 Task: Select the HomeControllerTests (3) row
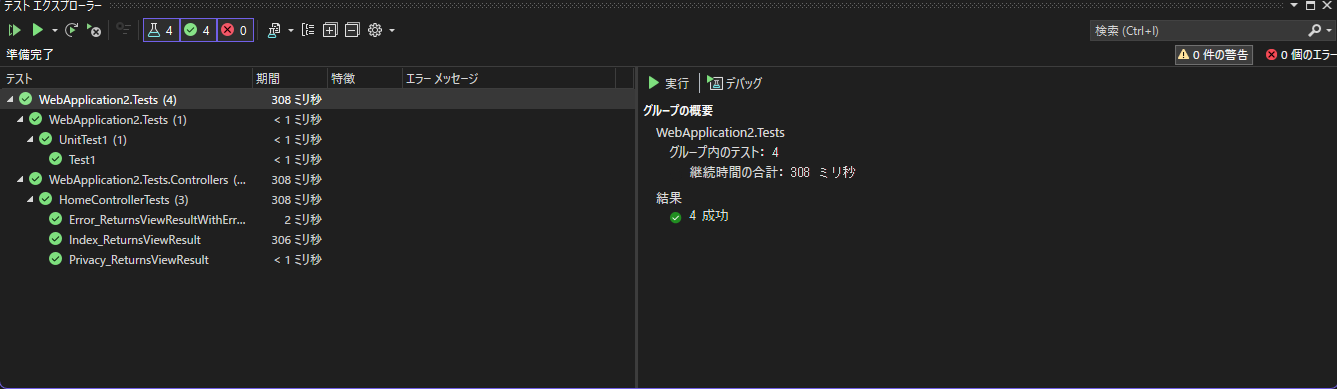(x=318, y=199)
